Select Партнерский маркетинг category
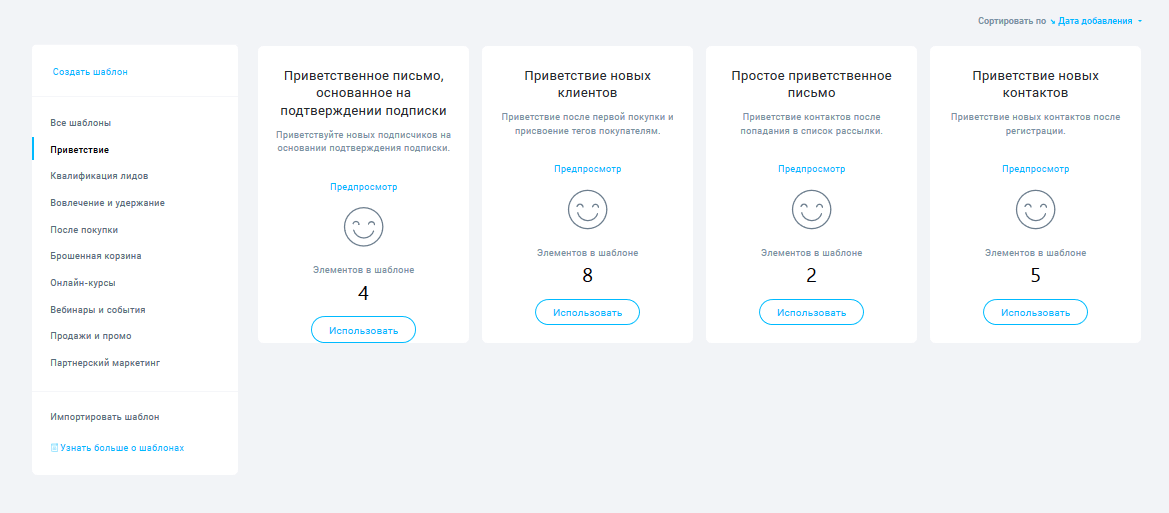Image resolution: width=1169 pixels, height=513 pixels. (x=105, y=363)
